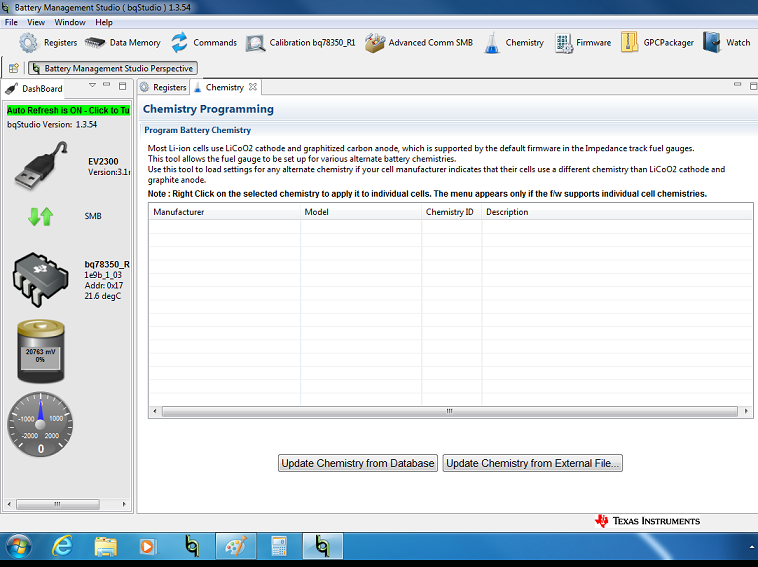Screen dimensions: 758x567
Task: Show hidden system tray icons
Action: click(x=752, y=547)
